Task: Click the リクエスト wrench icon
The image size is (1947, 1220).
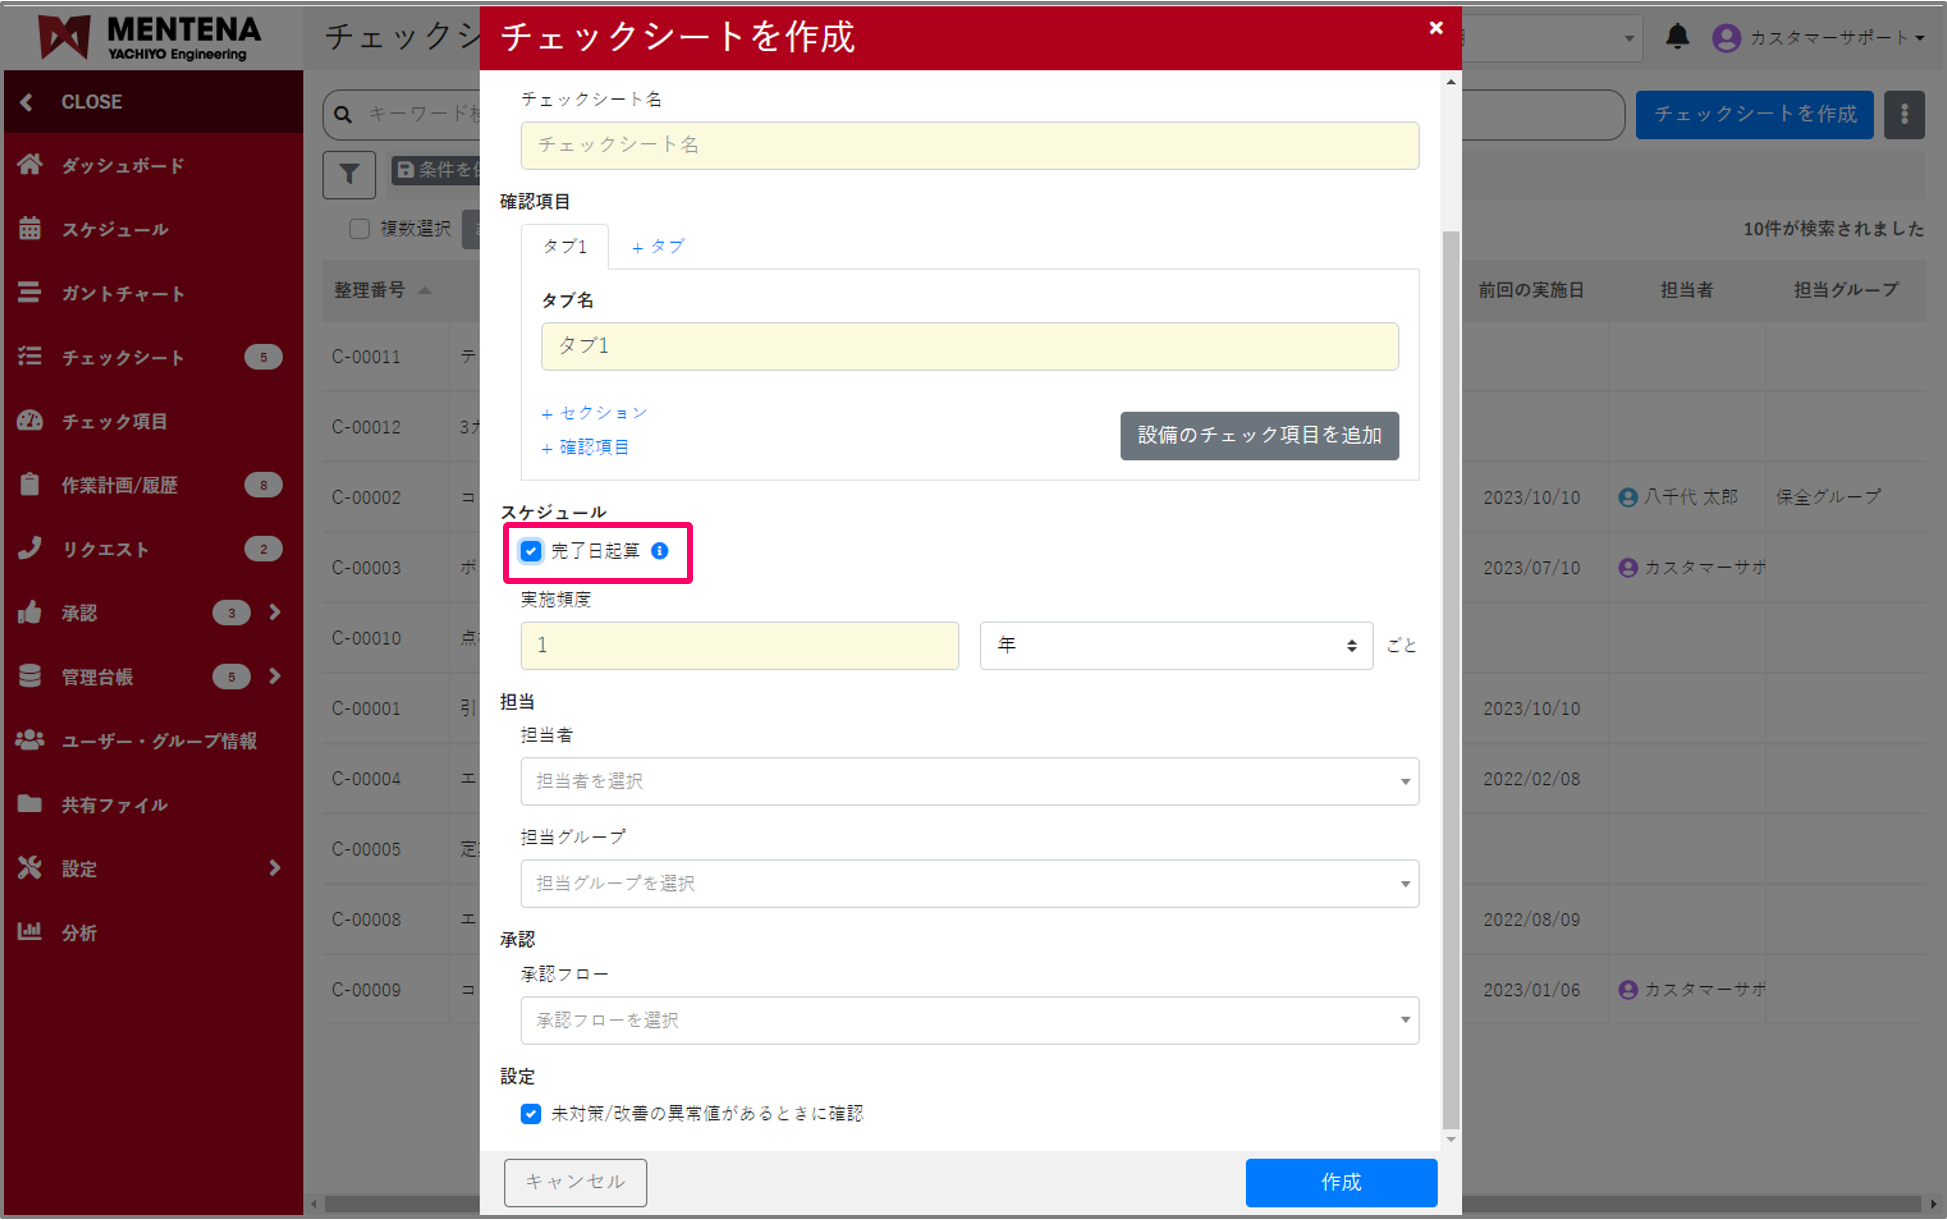Action: tap(30, 548)
